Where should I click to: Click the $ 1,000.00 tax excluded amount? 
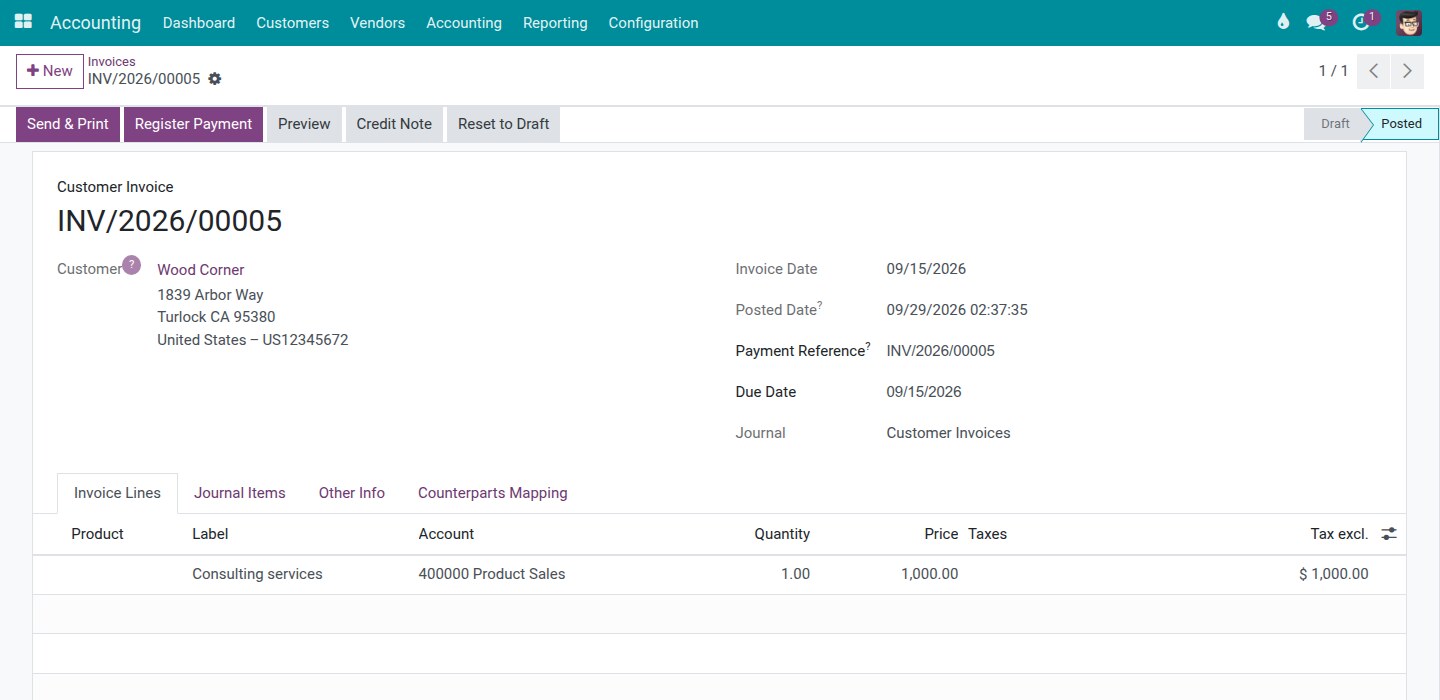tap(1334, 574)
